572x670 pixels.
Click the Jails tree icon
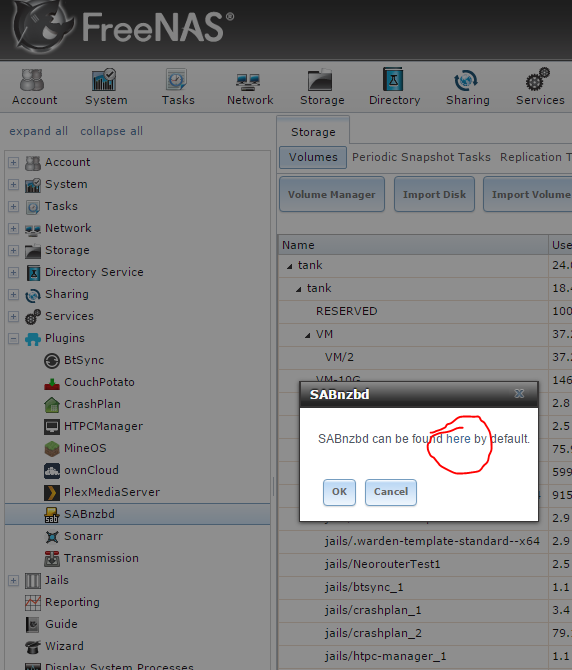tap(33, 581)
